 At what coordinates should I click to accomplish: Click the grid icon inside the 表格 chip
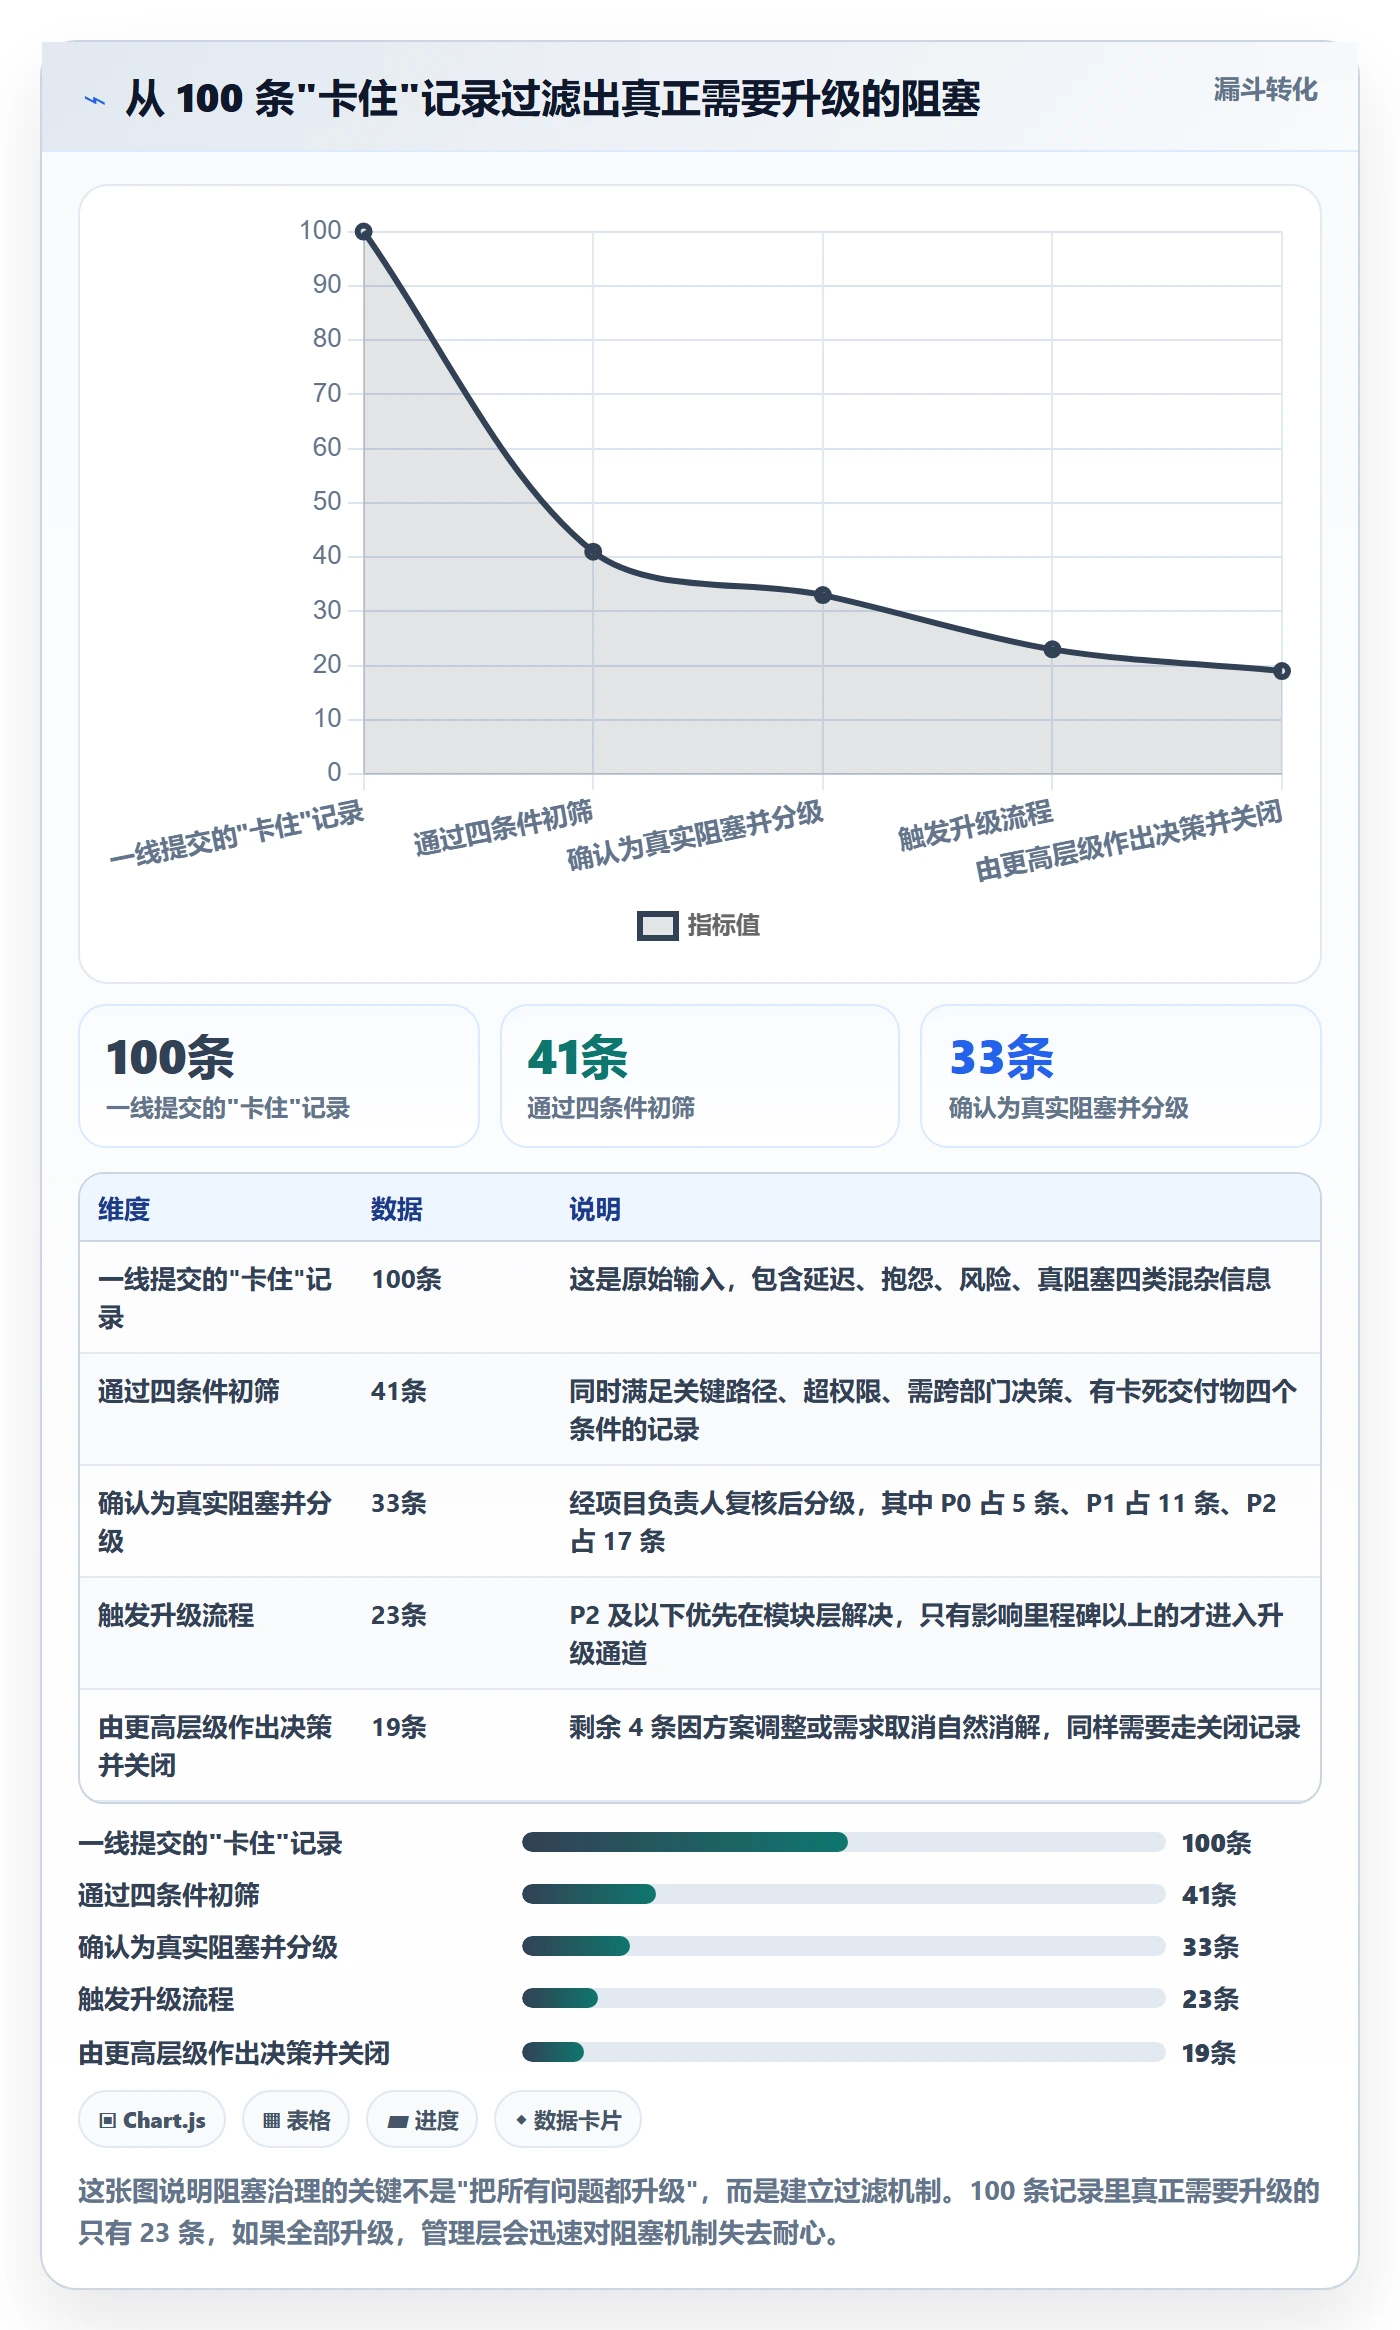coord(271,2121)
